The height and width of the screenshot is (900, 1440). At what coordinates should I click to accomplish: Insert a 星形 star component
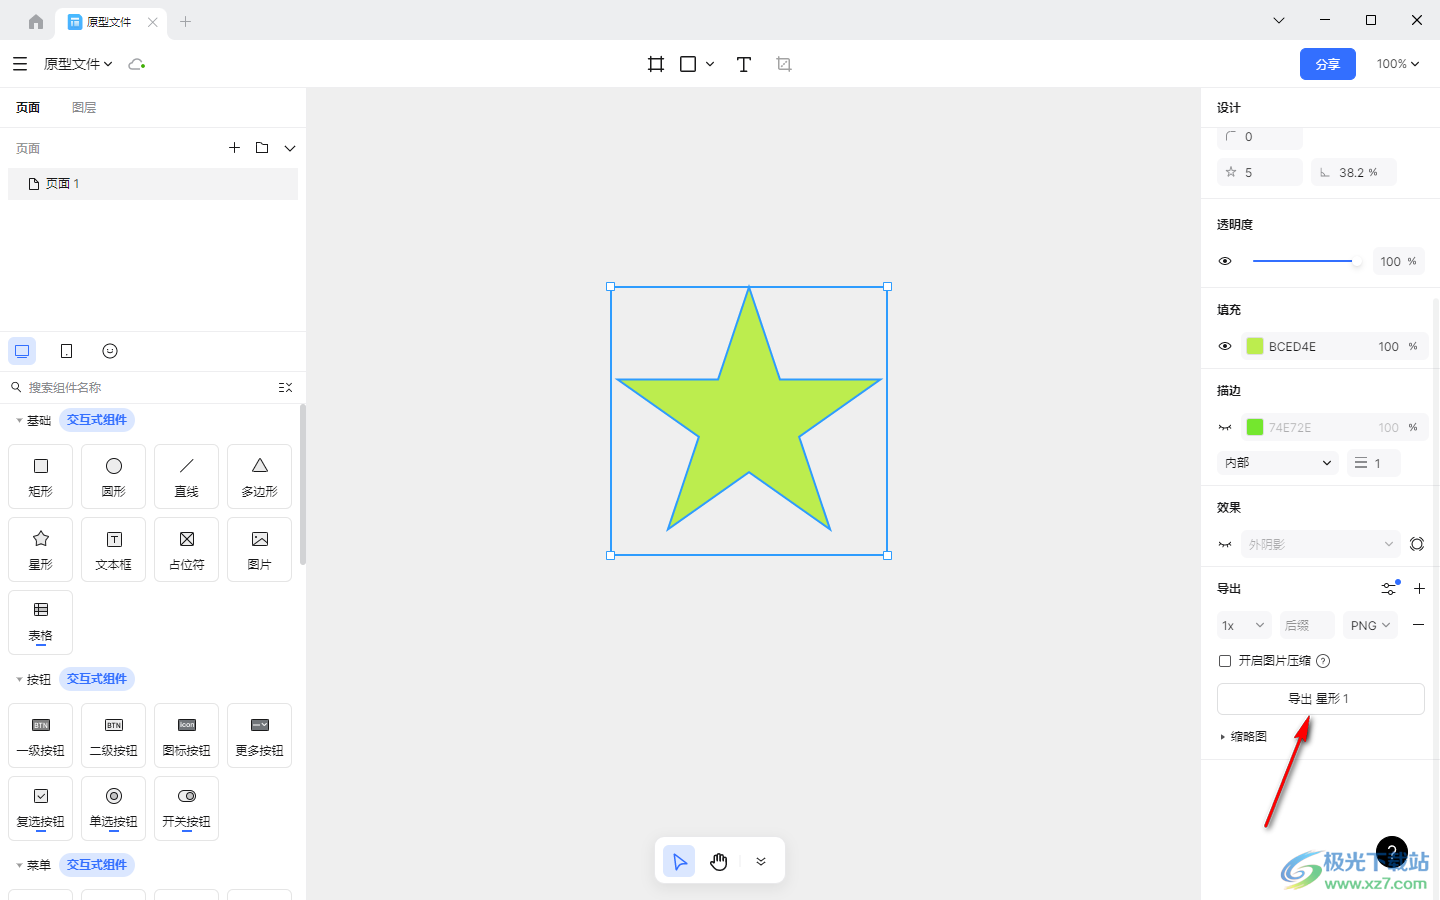[40, 550]
